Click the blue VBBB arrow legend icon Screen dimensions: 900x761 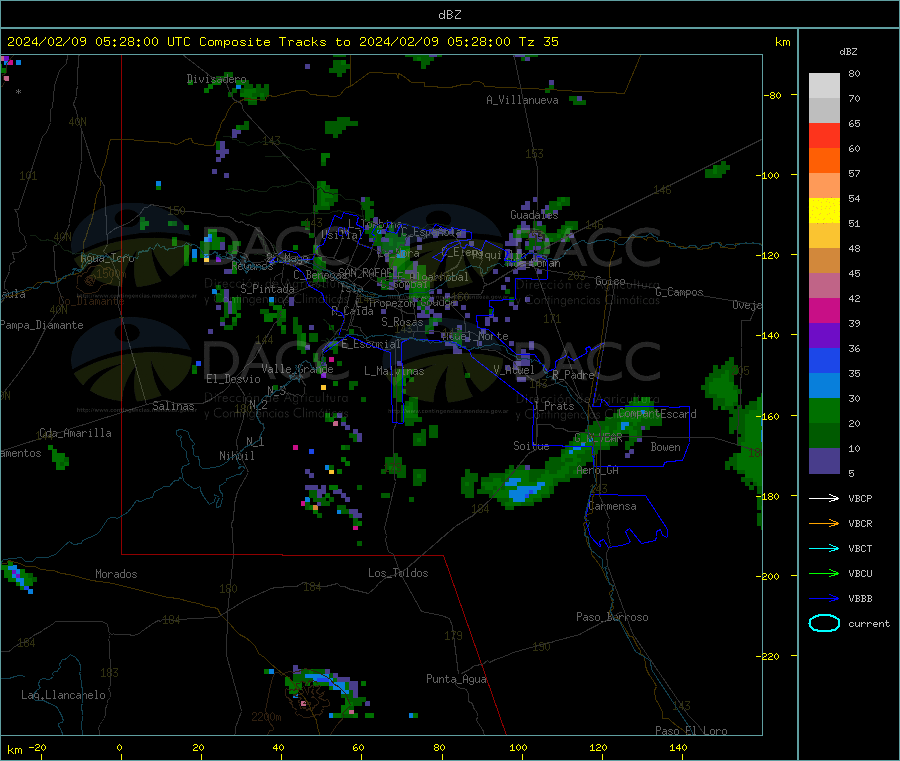[x=824, y=599]
